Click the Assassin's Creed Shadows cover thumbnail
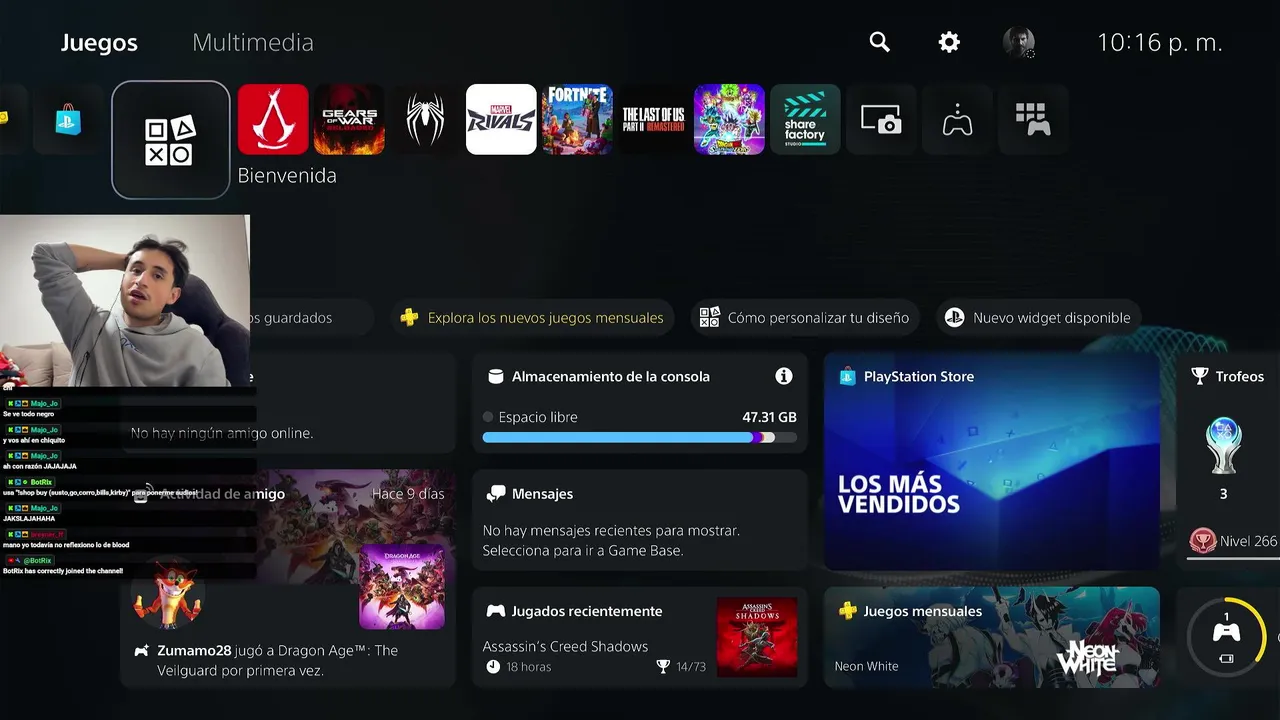This screenshot has height=720, width=1280. pos(757,637)
